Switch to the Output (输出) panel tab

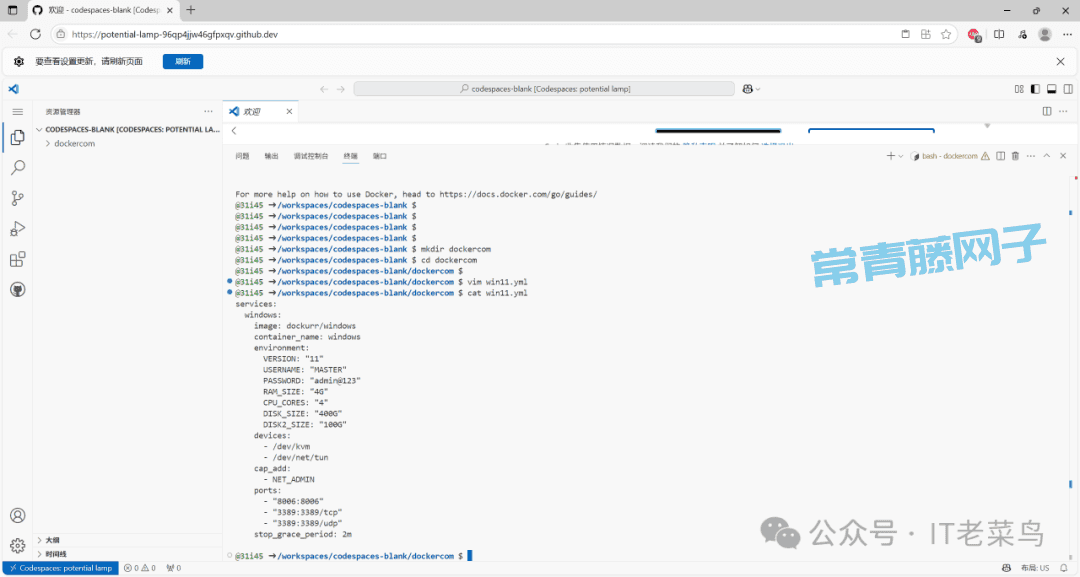tap(271, 156)
